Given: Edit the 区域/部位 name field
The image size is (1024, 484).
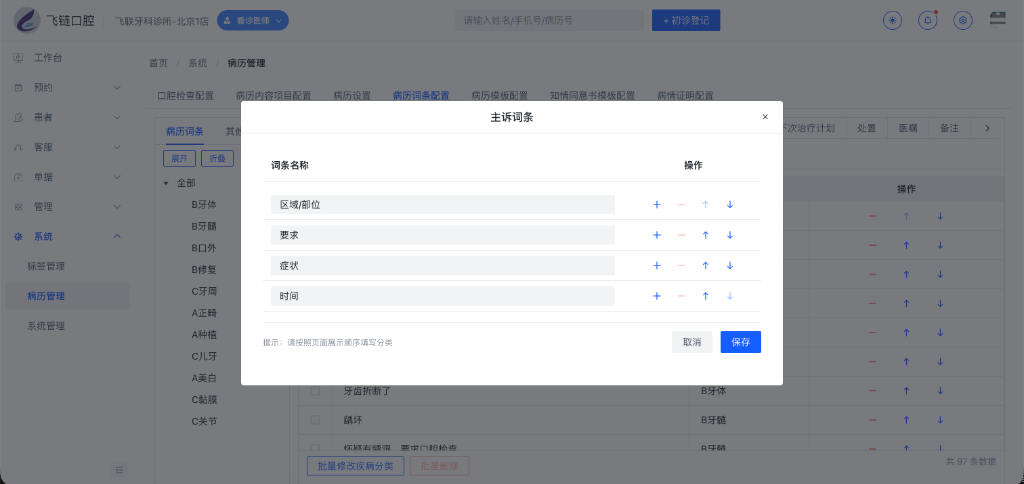Looking at the screenshot, I should click(x=443, y=204).
